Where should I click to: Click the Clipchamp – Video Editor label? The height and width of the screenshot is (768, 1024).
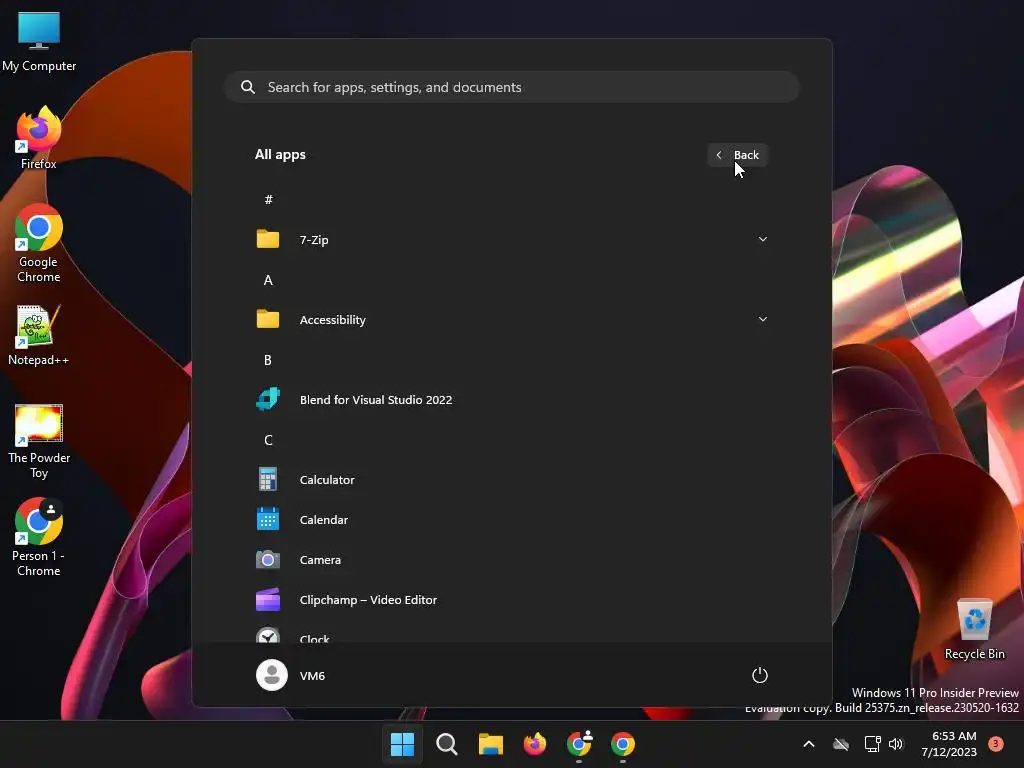368,600
